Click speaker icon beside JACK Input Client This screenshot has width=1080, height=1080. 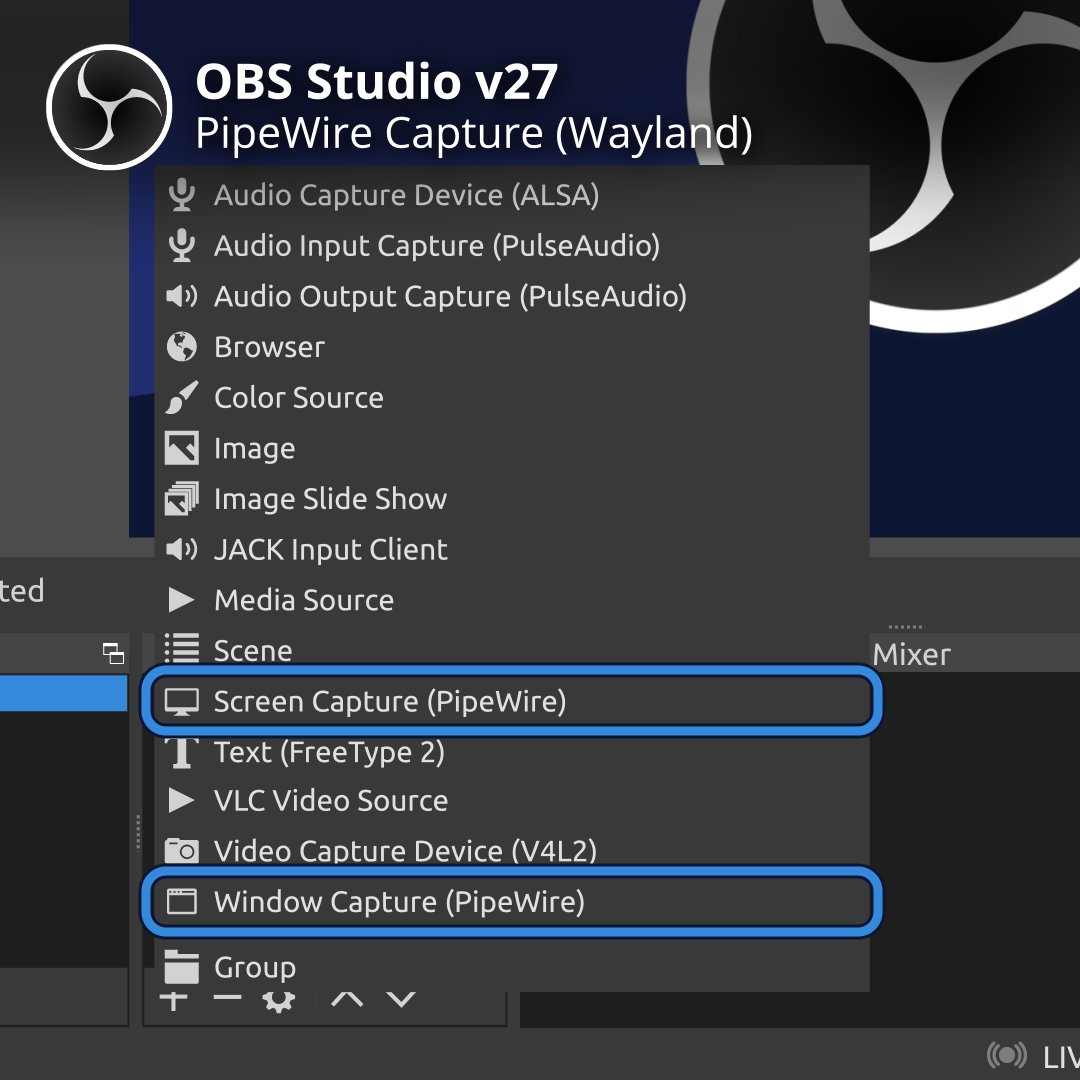(x=182, y=549)
